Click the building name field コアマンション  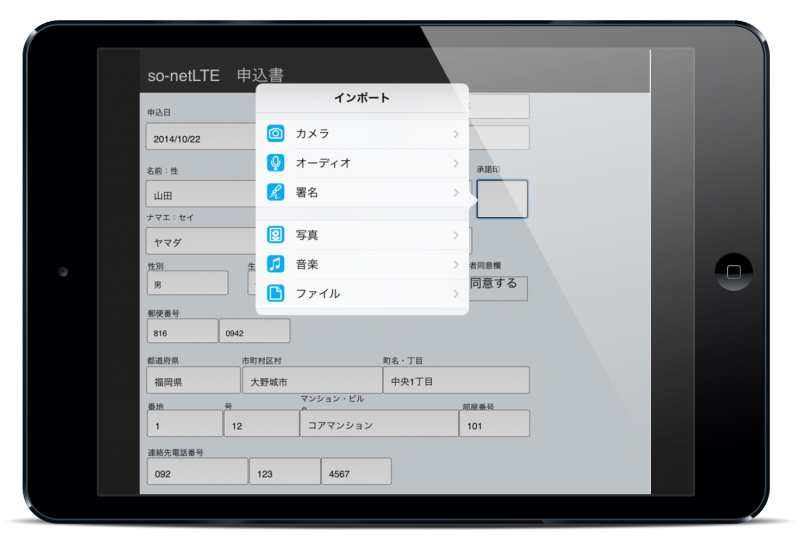click(378, 424)
